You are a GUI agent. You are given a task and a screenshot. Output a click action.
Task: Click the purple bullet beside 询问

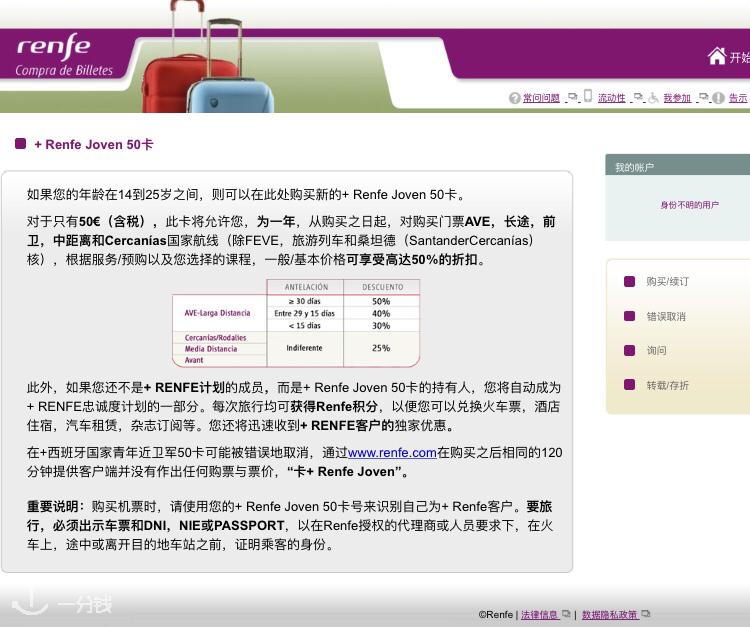pyautogui.click(x=629, y=351)
